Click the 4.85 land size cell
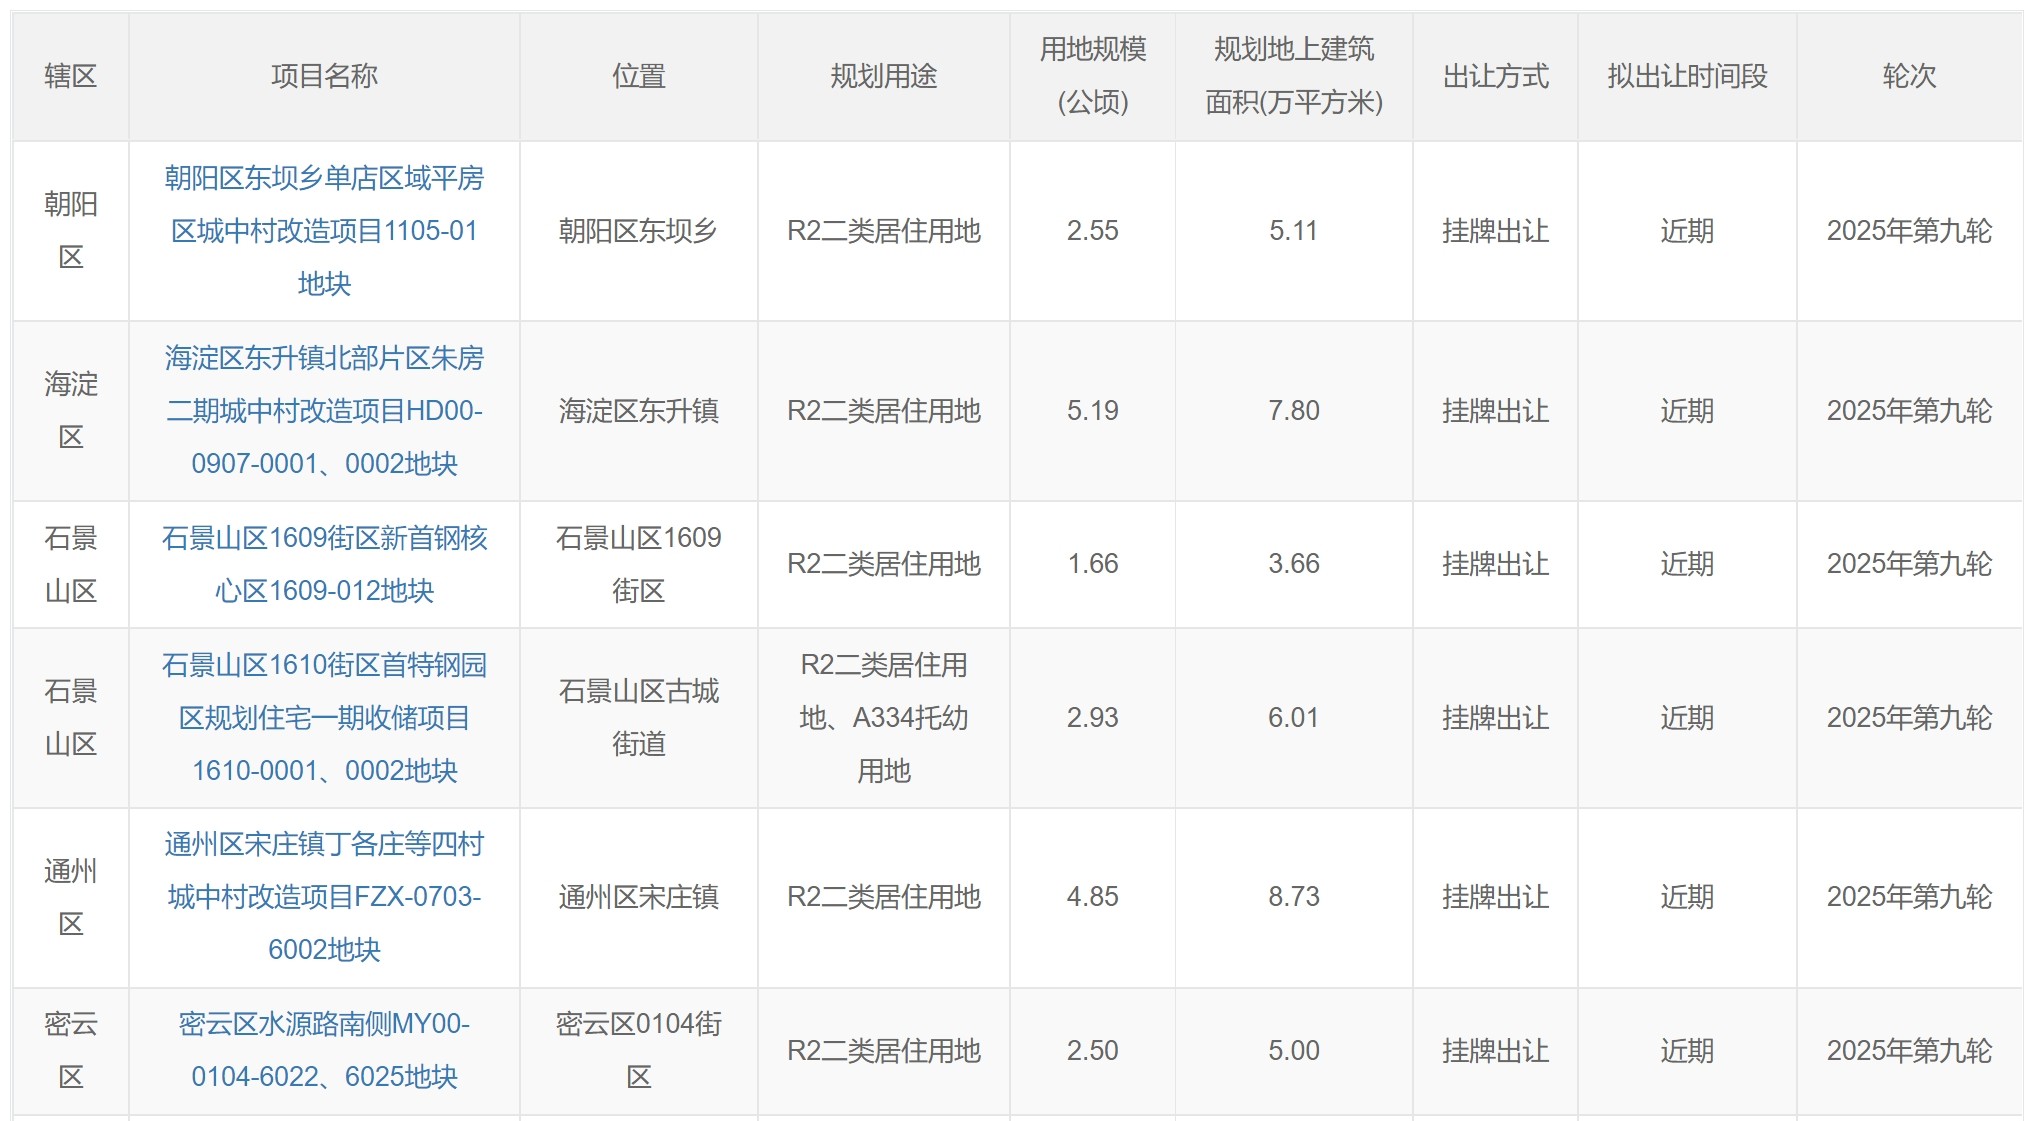Screen dimensions: 2041x1121 (x=1092, y=897)
